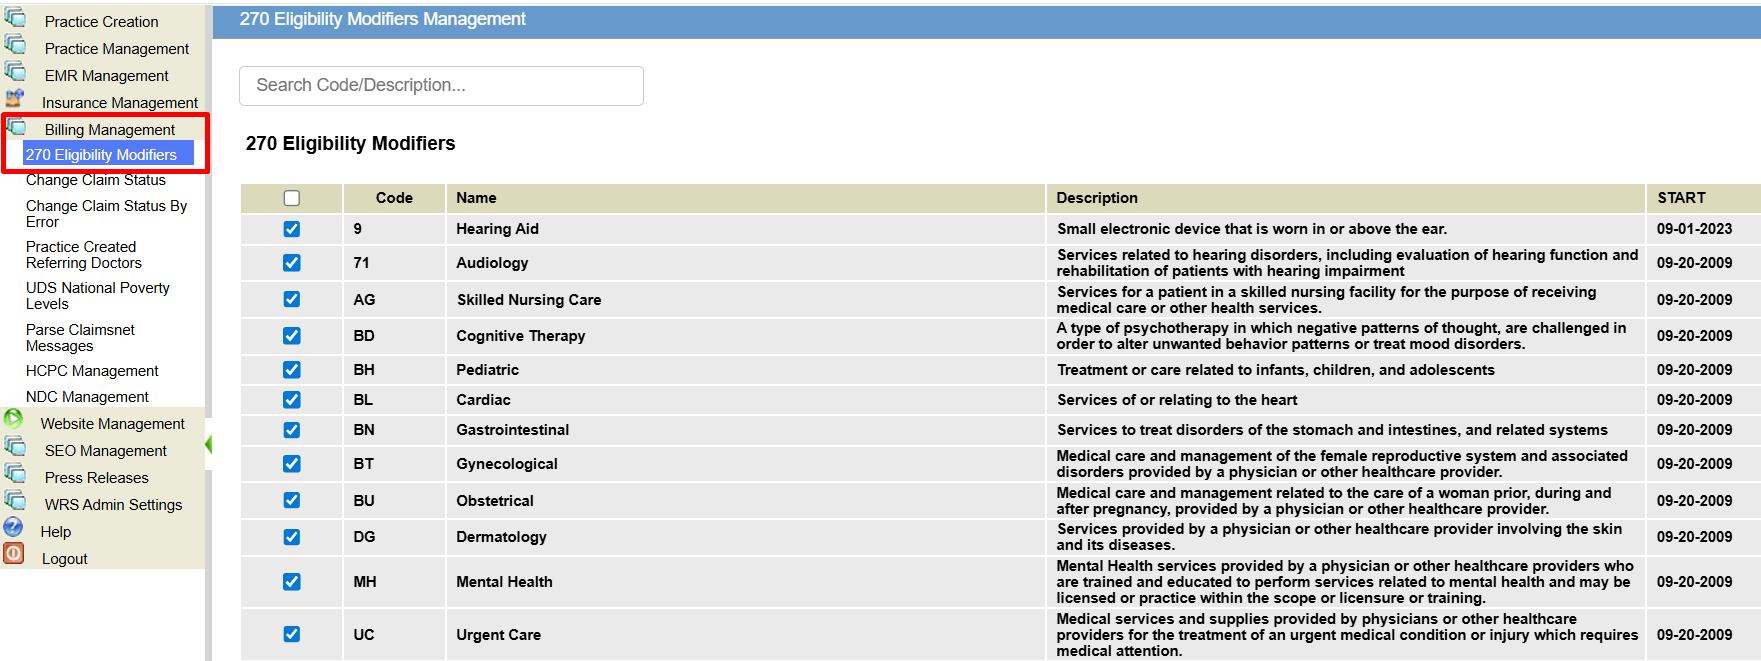This screenshot has height=661, width=1761.
Task: Select the 270 Eligibility Modifiers menu item
Action: pyautogui.click(x=101, y=155)
